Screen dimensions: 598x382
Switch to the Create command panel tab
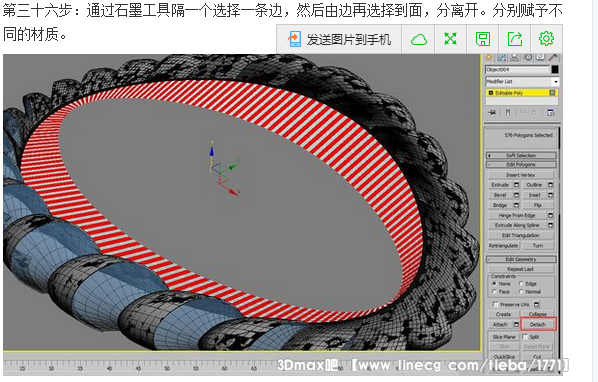(x=489, y=58)
